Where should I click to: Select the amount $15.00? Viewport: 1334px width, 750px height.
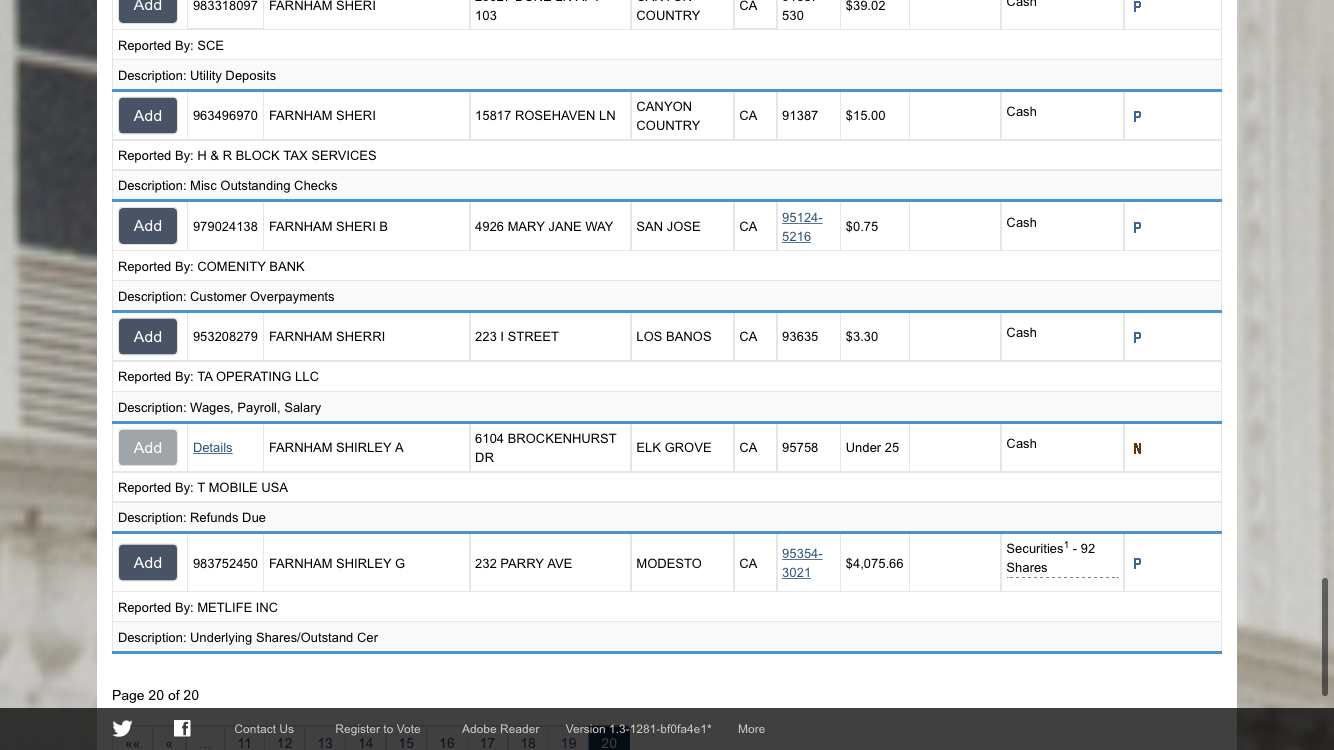point(865,116)
